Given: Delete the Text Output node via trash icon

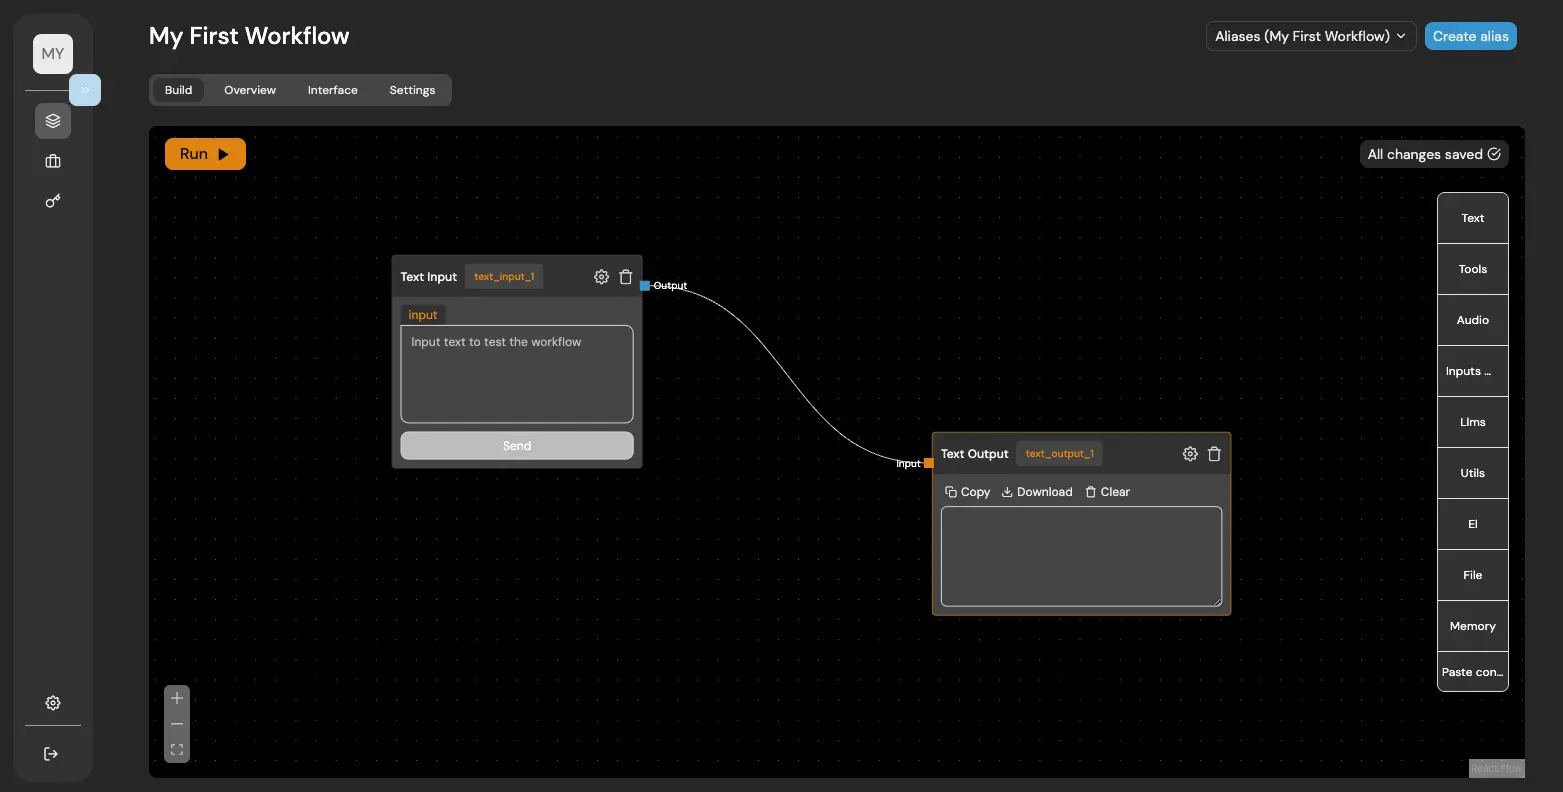Looking at the screenshot, I should coord(1214,454).
